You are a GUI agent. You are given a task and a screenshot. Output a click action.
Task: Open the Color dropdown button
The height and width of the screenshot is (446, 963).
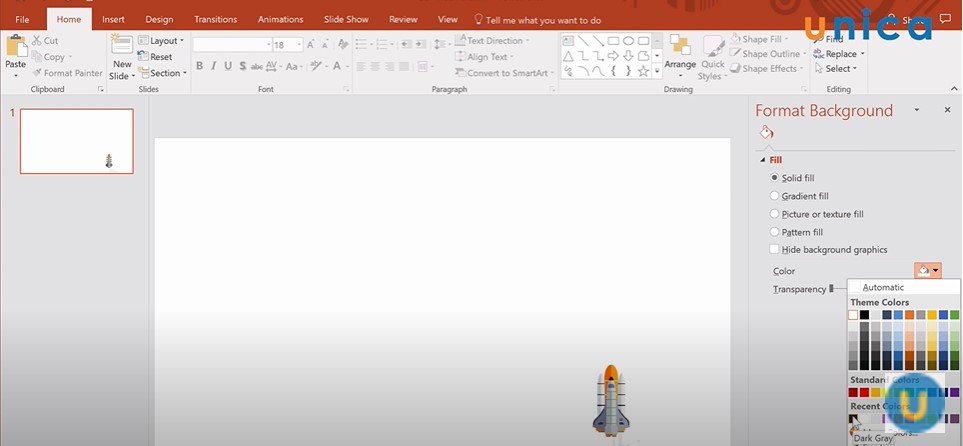pyautogui.click(x=928, y=270)
